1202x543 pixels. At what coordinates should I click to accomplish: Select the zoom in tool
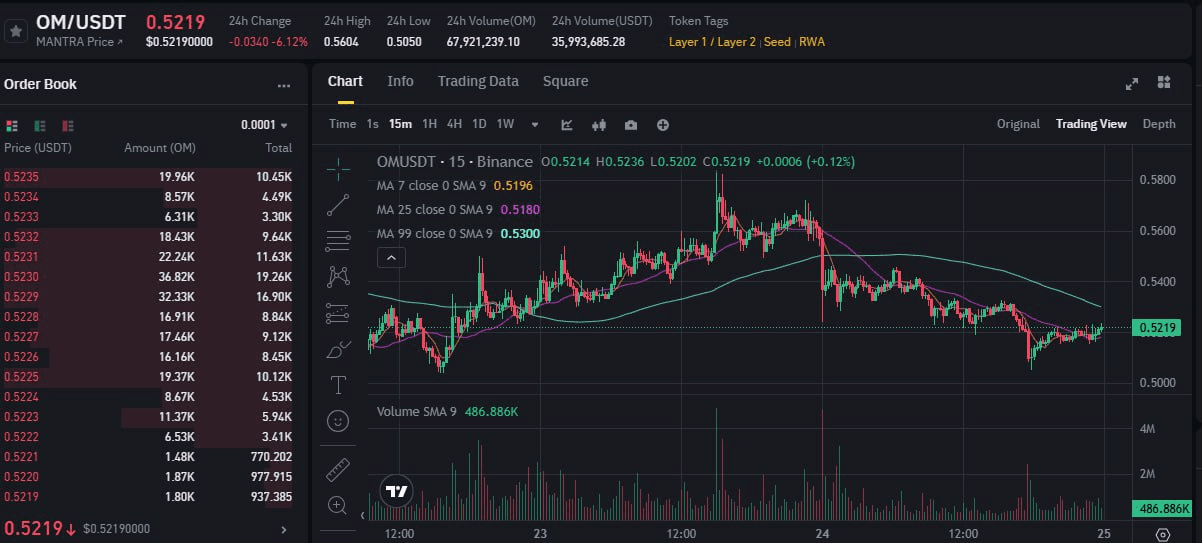click(338, 505)
